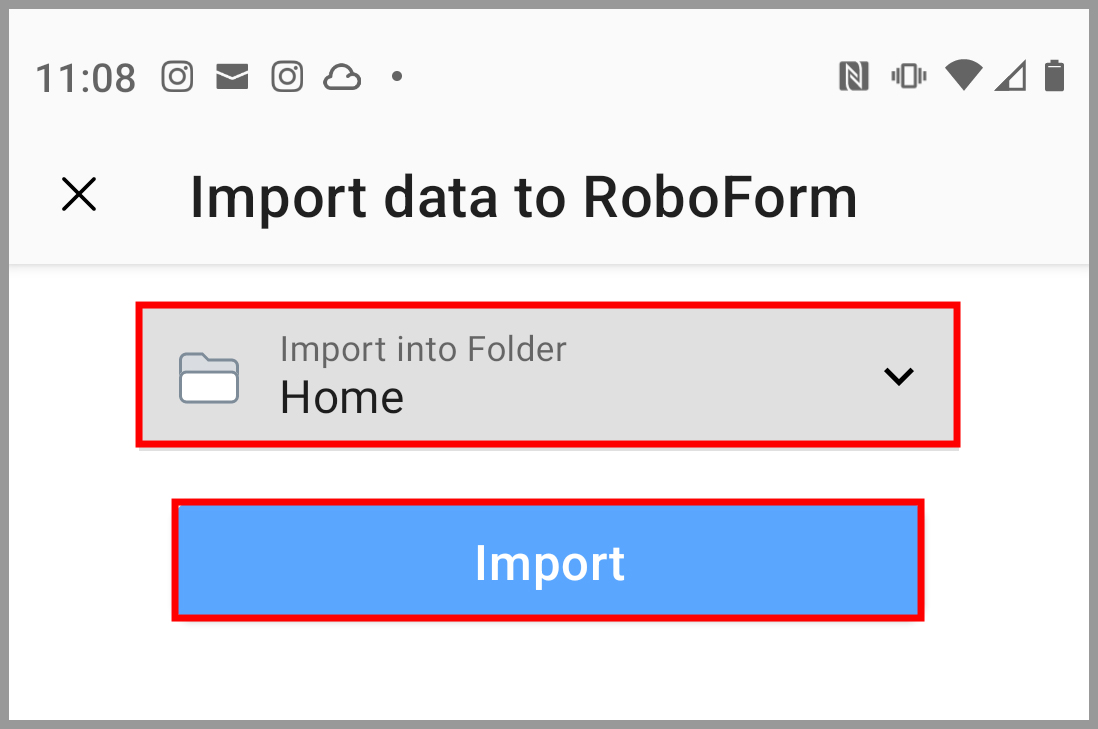Tap the vibrate mode status icon

coord(908,76)
